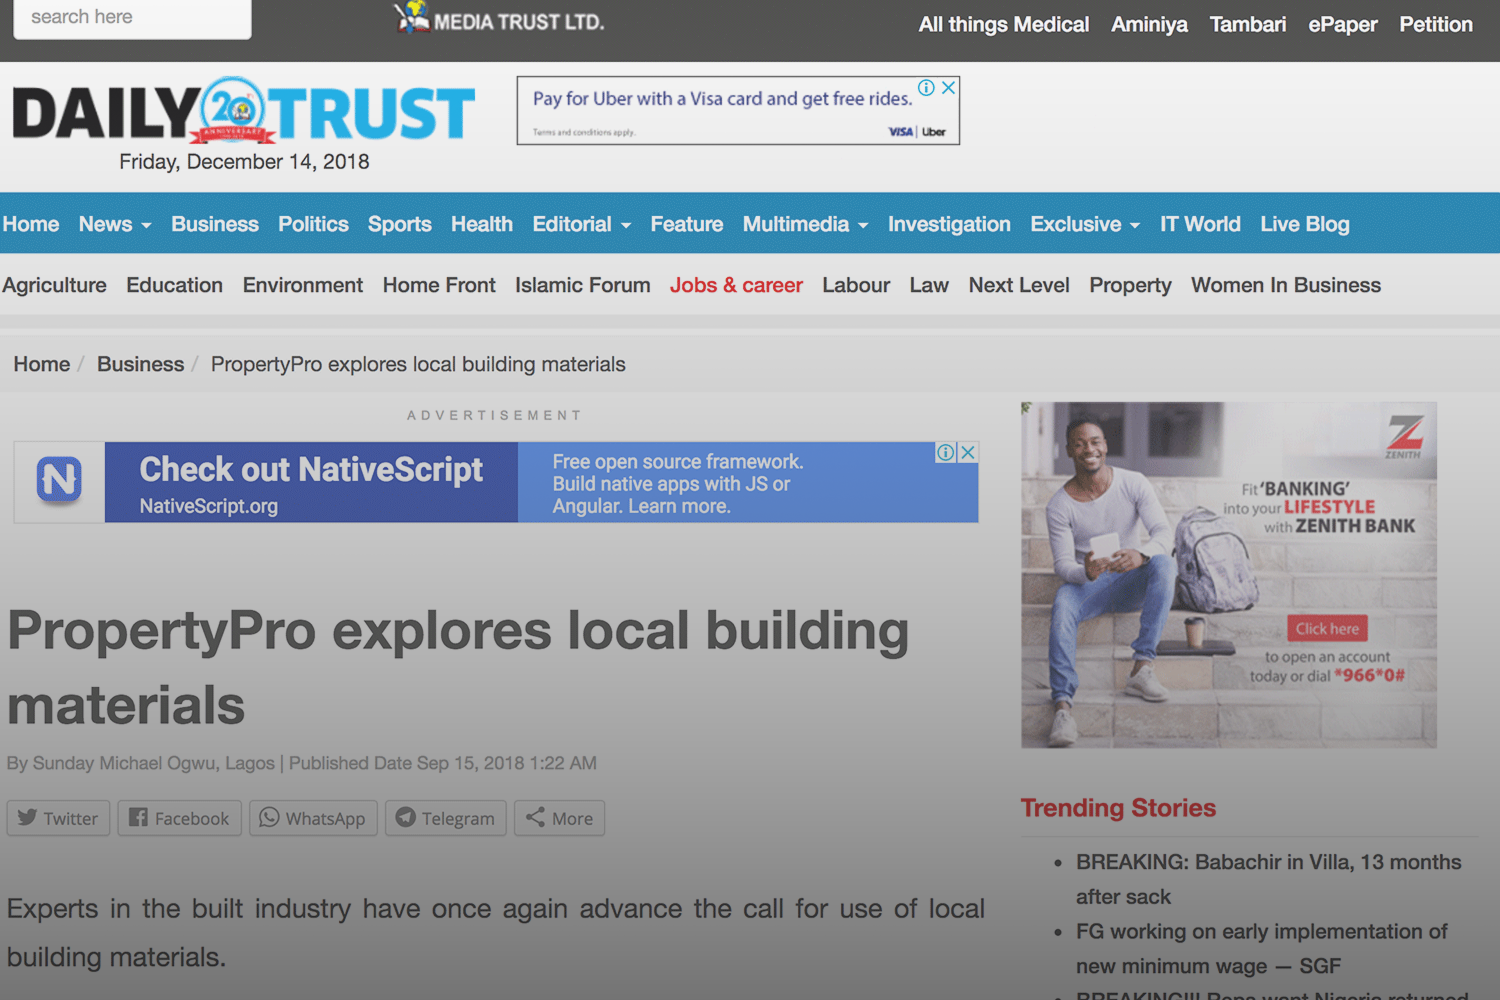Expand the News dropdown menu
The image size is (1500, 1000).
coord(115,224)
